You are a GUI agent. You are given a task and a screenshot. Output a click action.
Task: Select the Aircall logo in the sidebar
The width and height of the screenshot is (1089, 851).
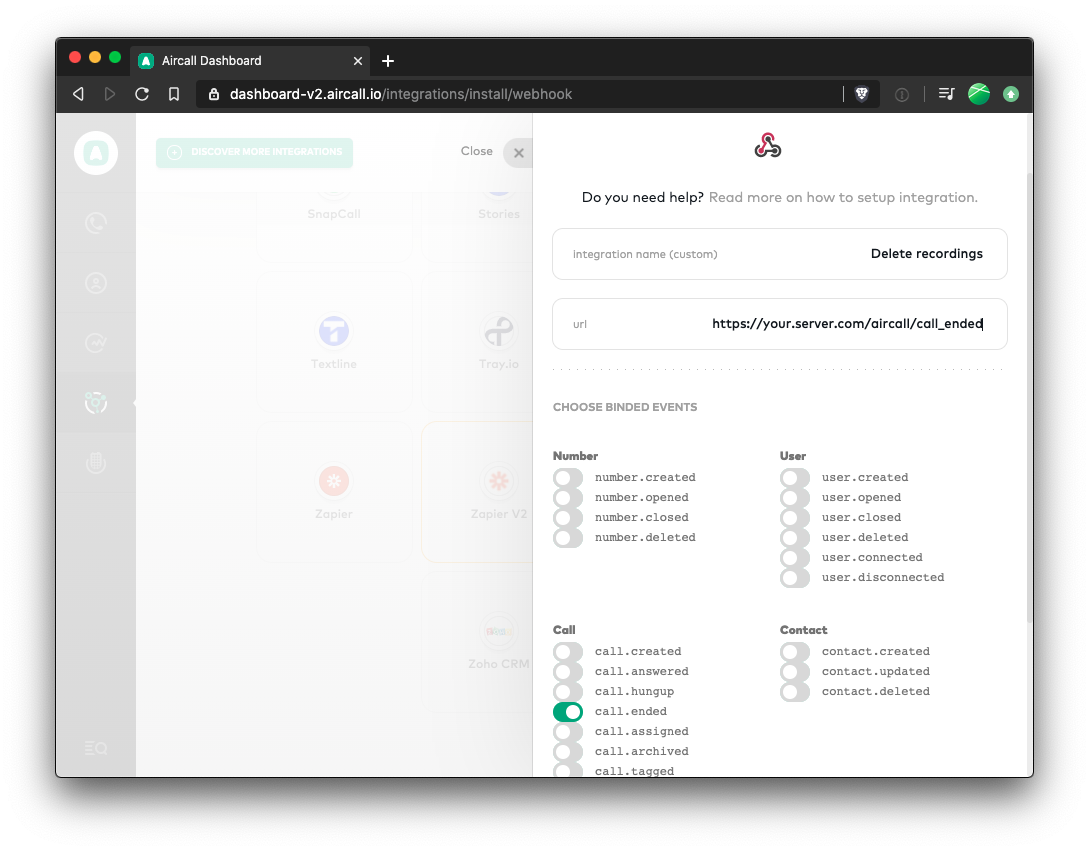[95, 152]
